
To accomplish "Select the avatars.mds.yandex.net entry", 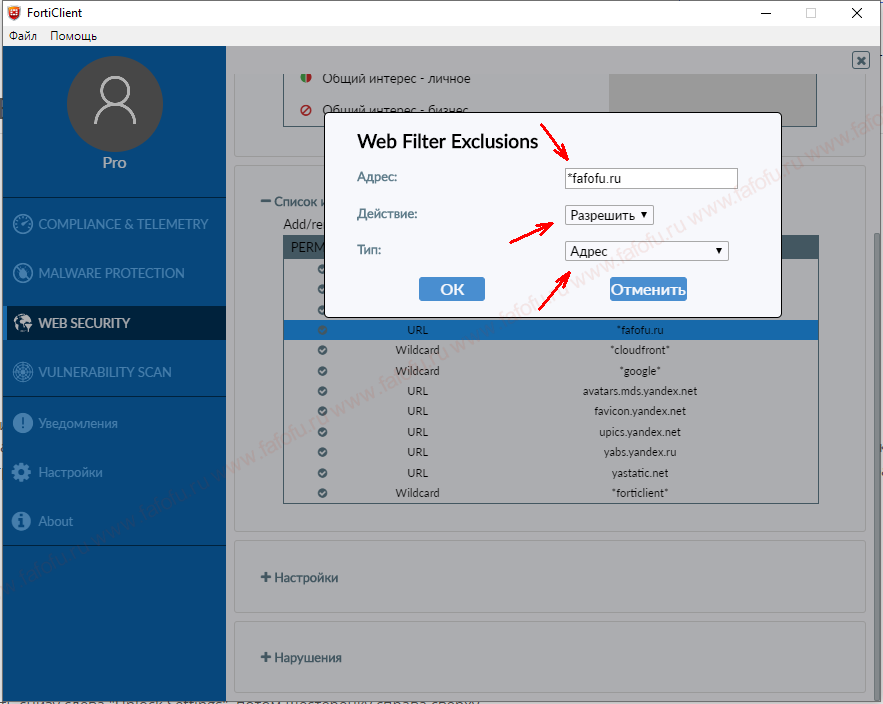I will pos(551,391).
